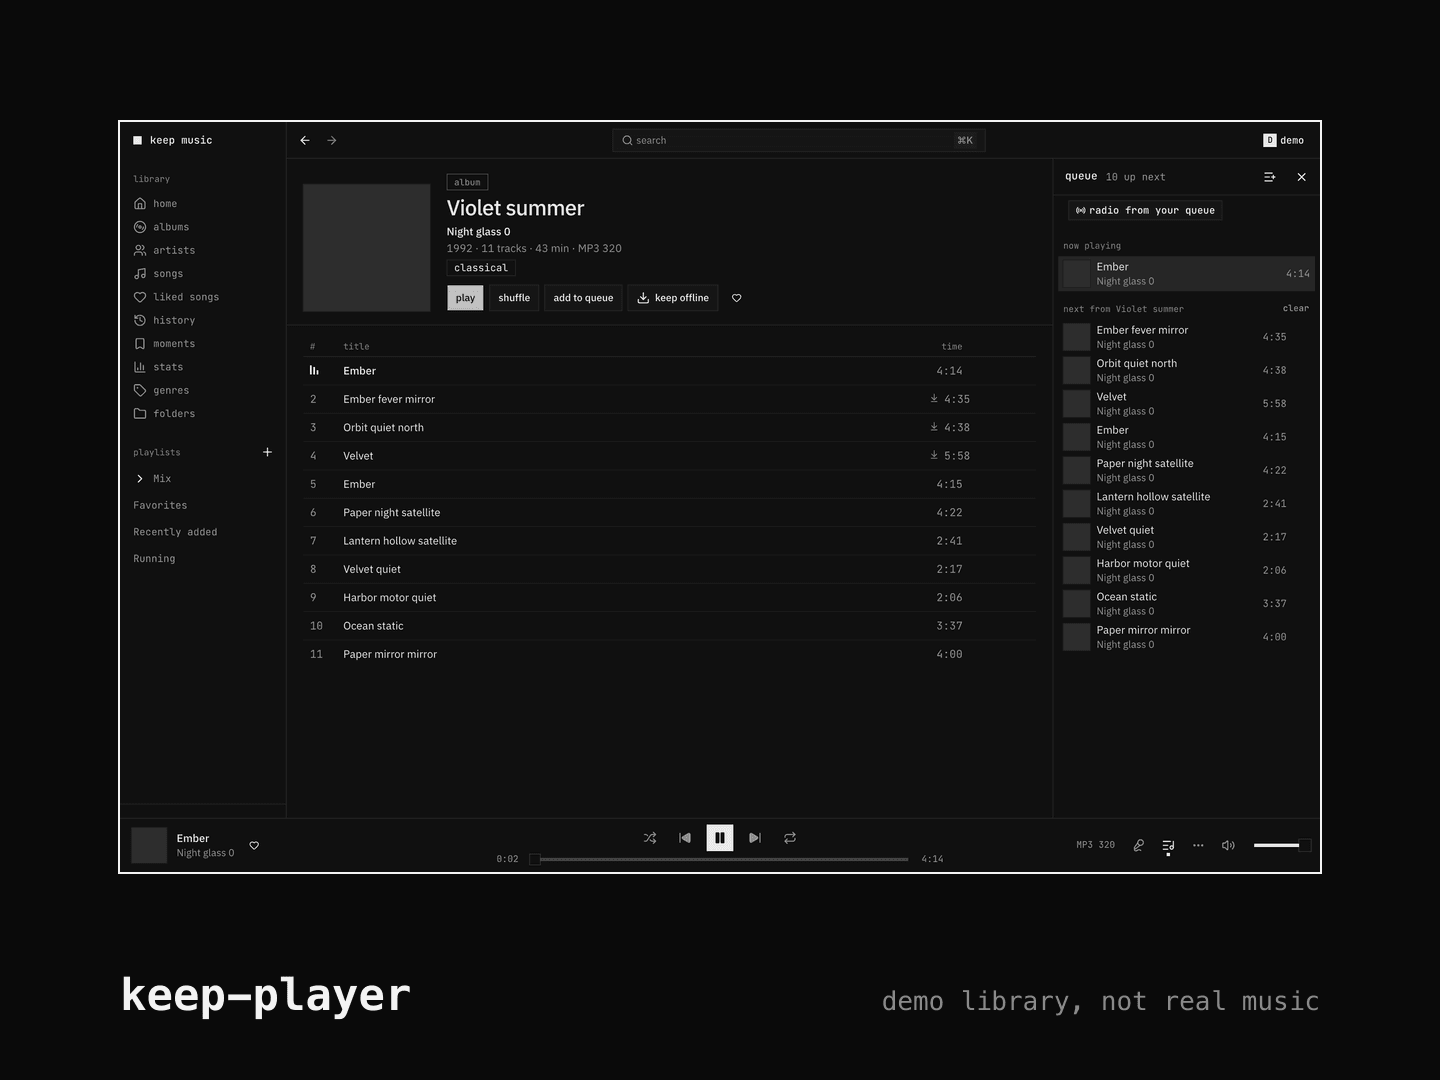Open lyrics microphone icon in player bar
Image resolution: width=1440 pixels, height=1080 pixels.
[1138, 845]
